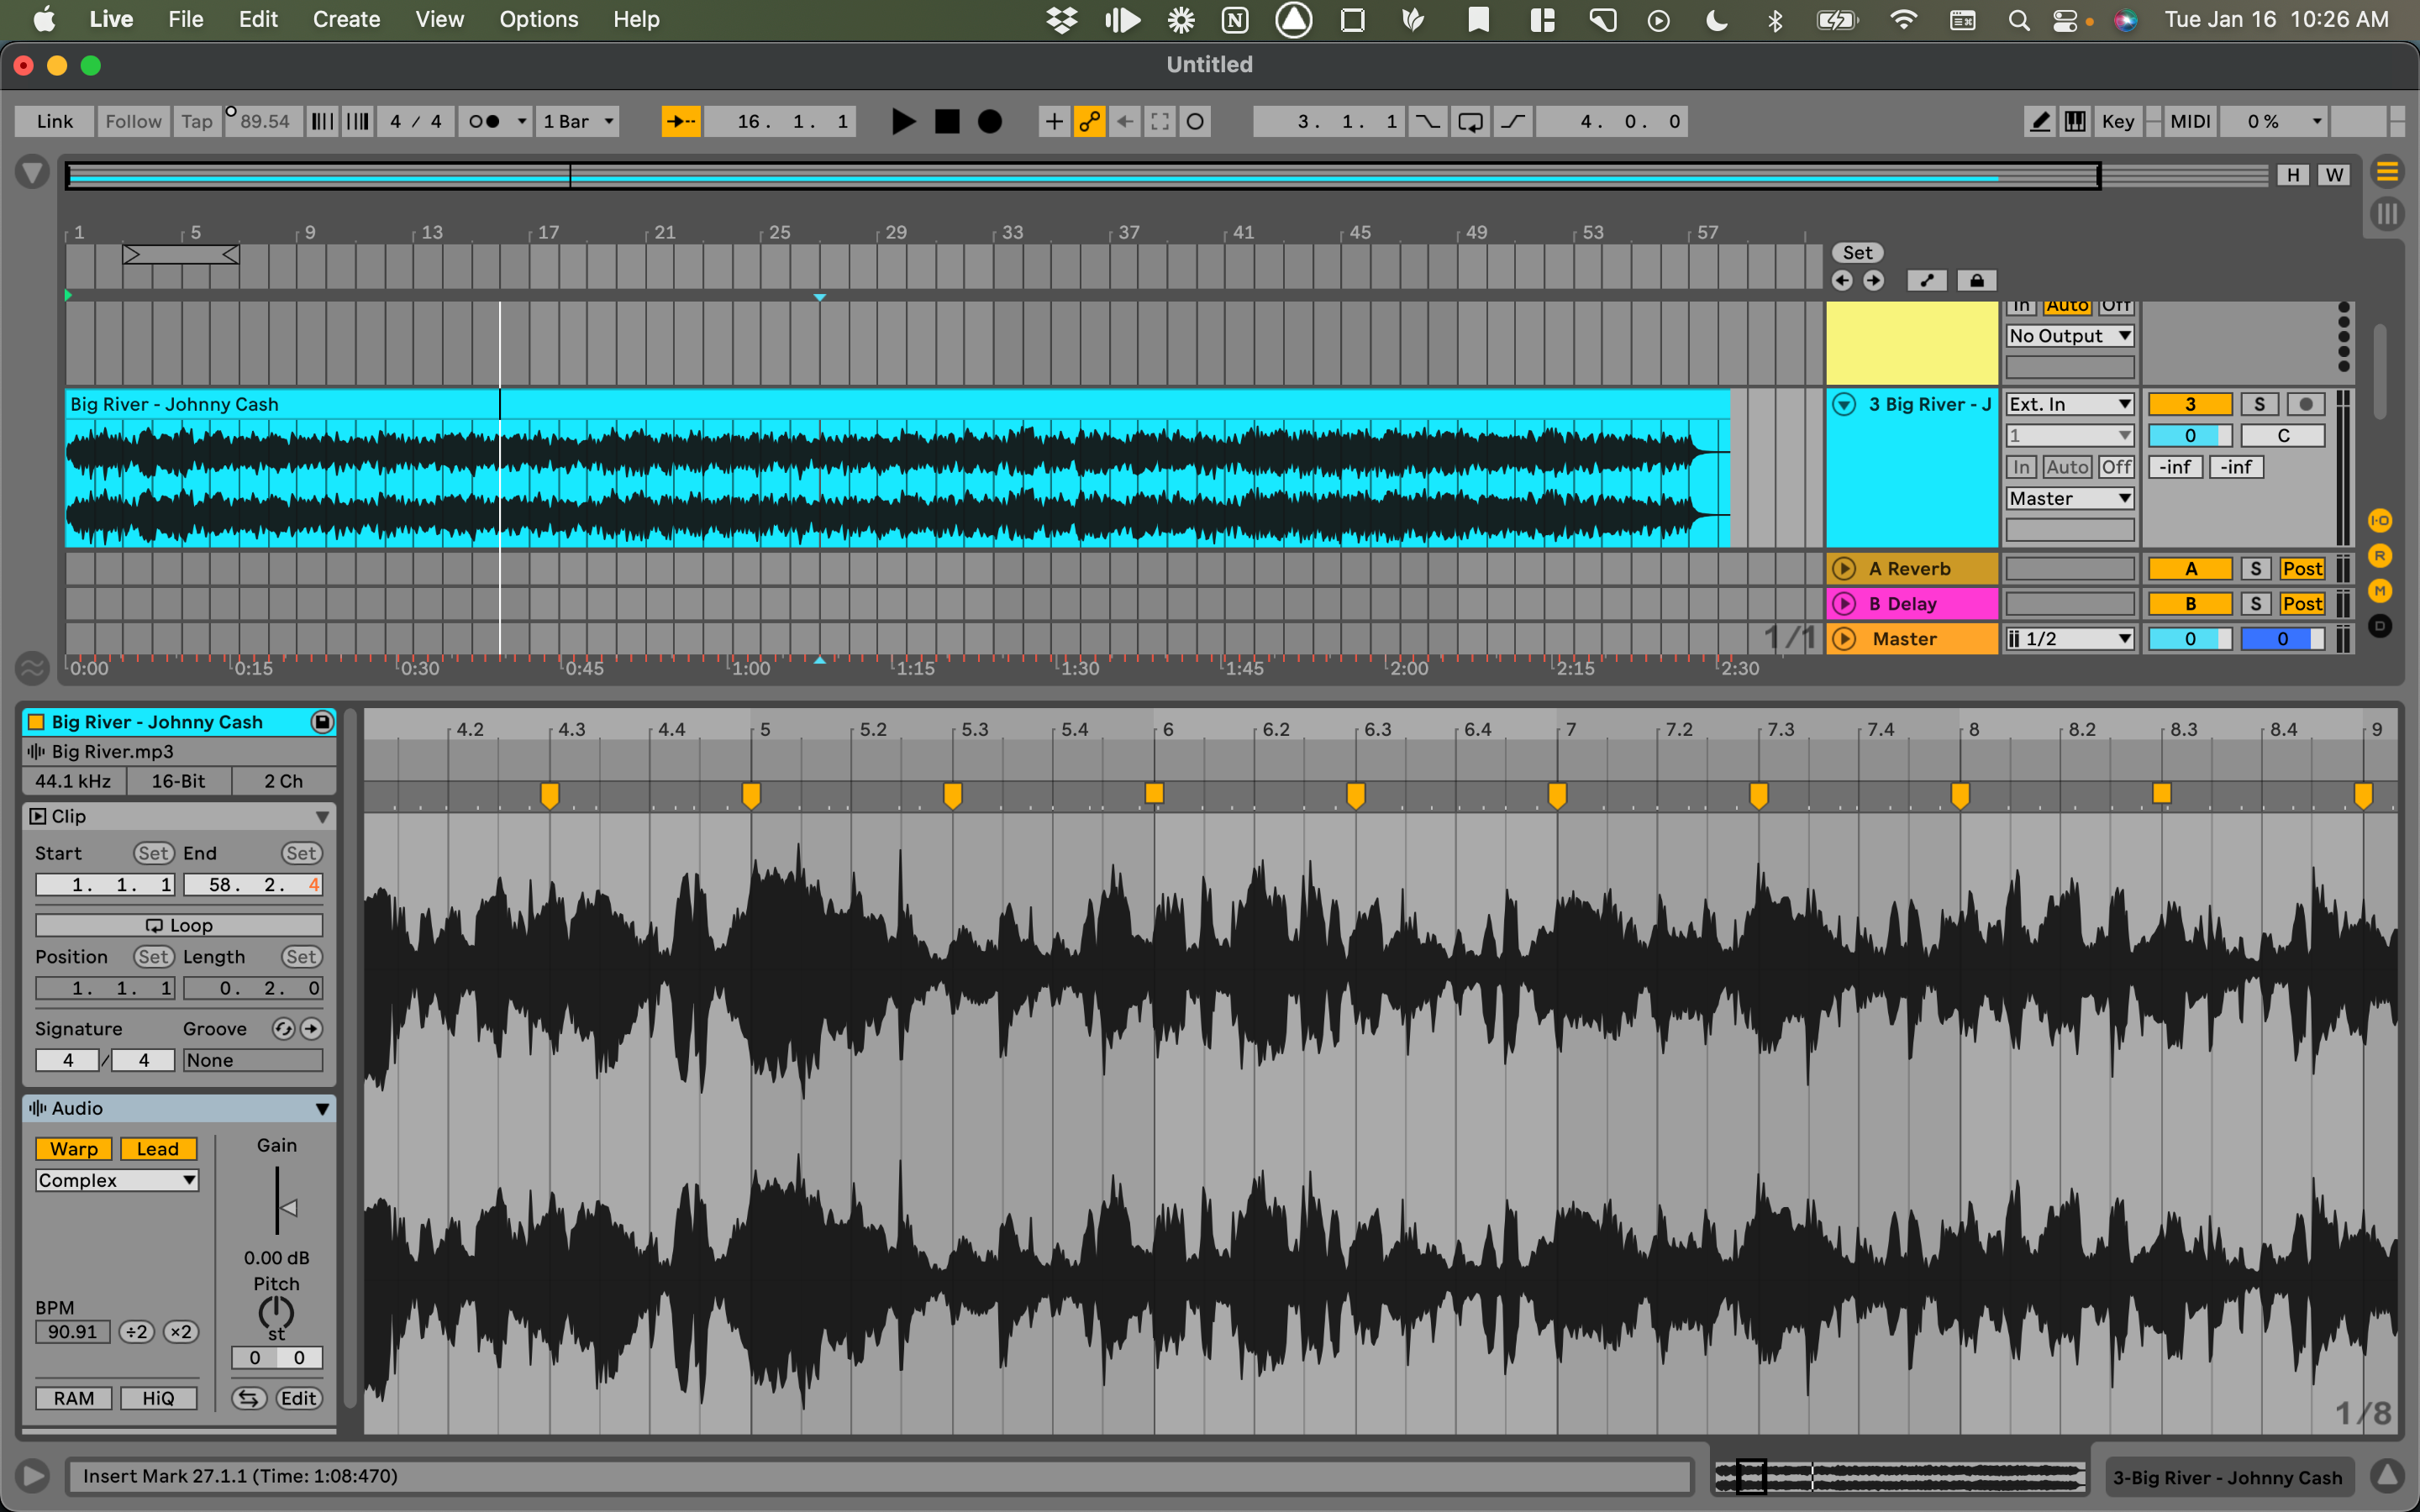Open the Options menu

coord(538,19)
